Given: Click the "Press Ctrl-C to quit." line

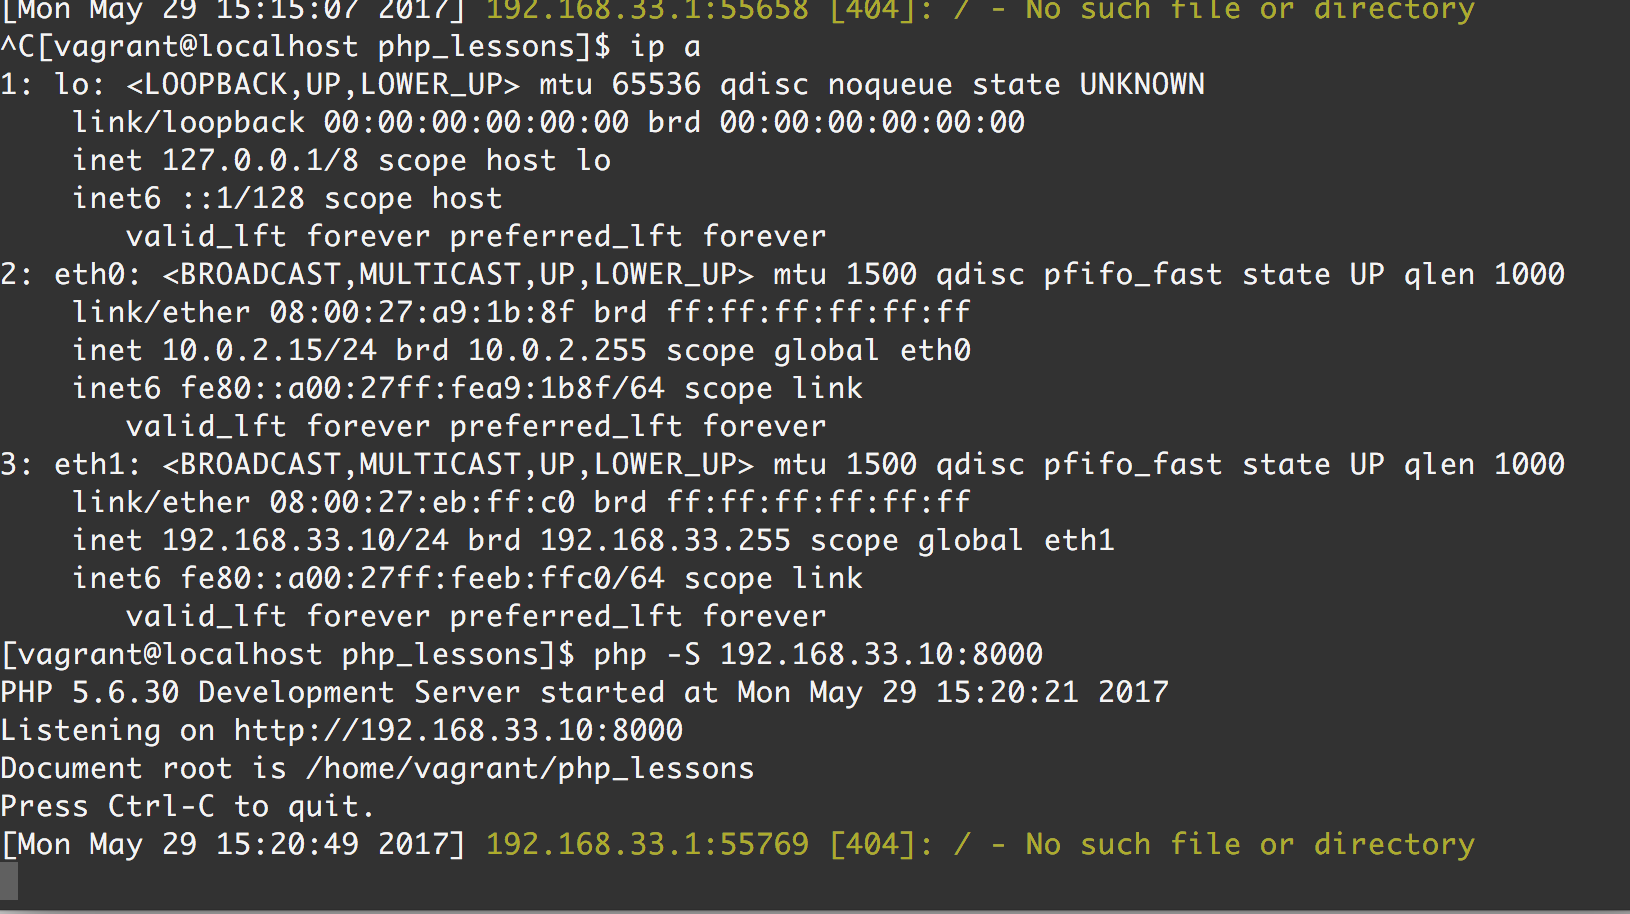Looking at the screenshot, I should pos(187,807).
